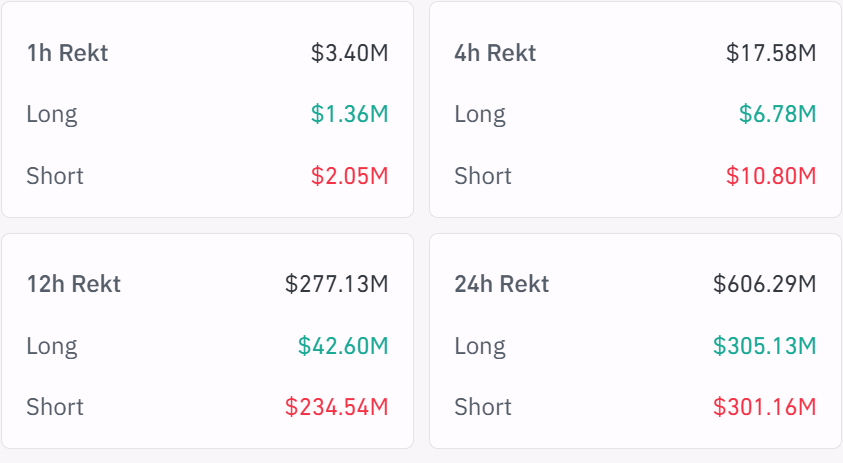This screenshot has width=843, height=463.
Task: Open the 4h Rekt card title
Action: 495,53
